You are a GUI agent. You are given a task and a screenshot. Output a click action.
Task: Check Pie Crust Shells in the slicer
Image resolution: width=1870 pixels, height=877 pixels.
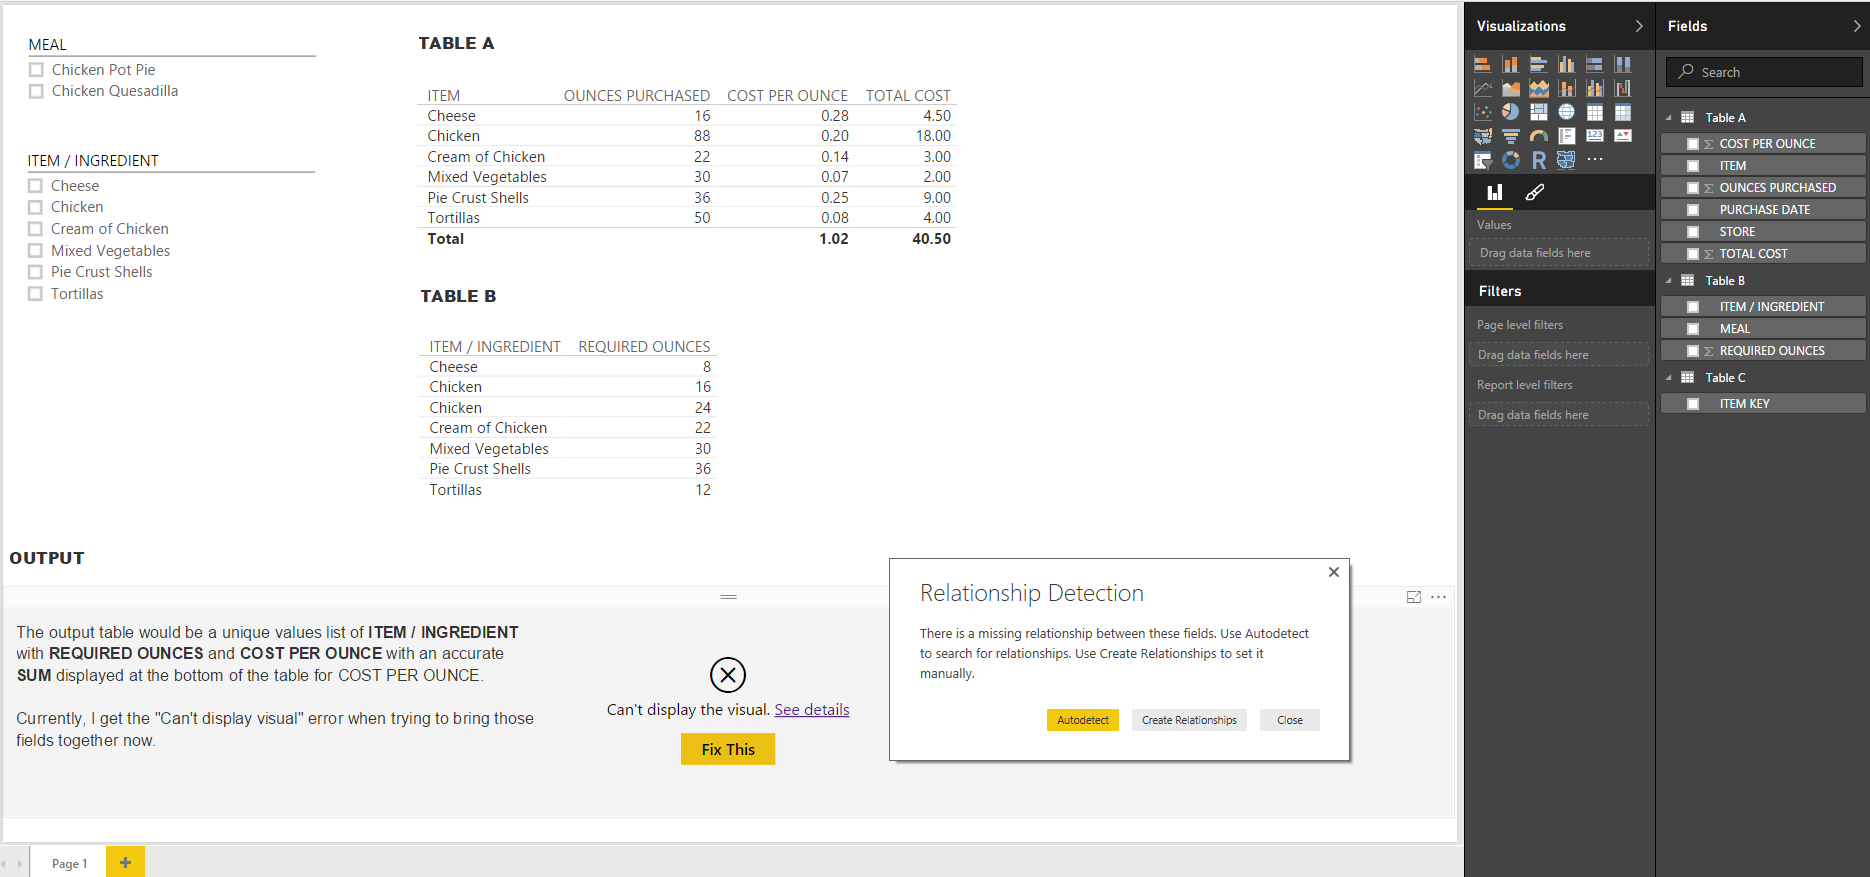tap(35, 272)
